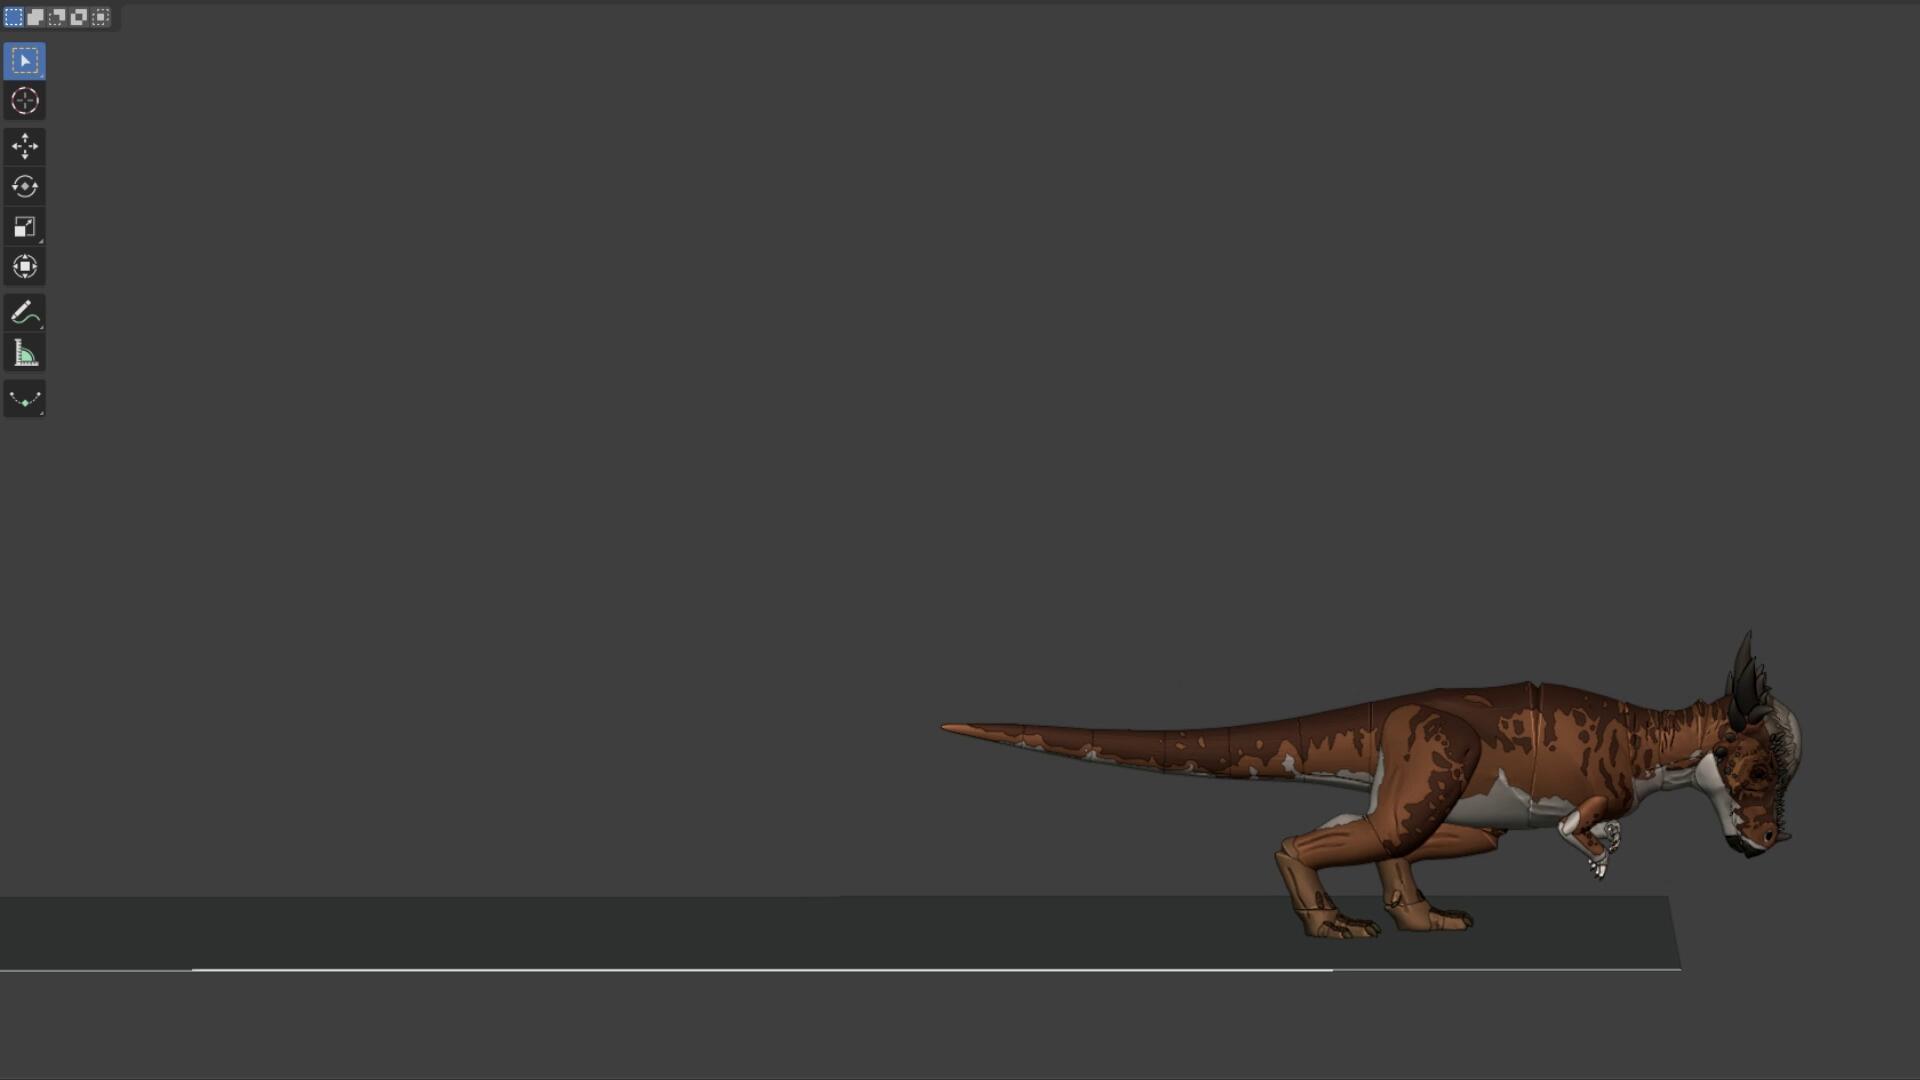Activate the combined Transform tool
The width and height of the screenshot is (1920, 1080).
24,267
